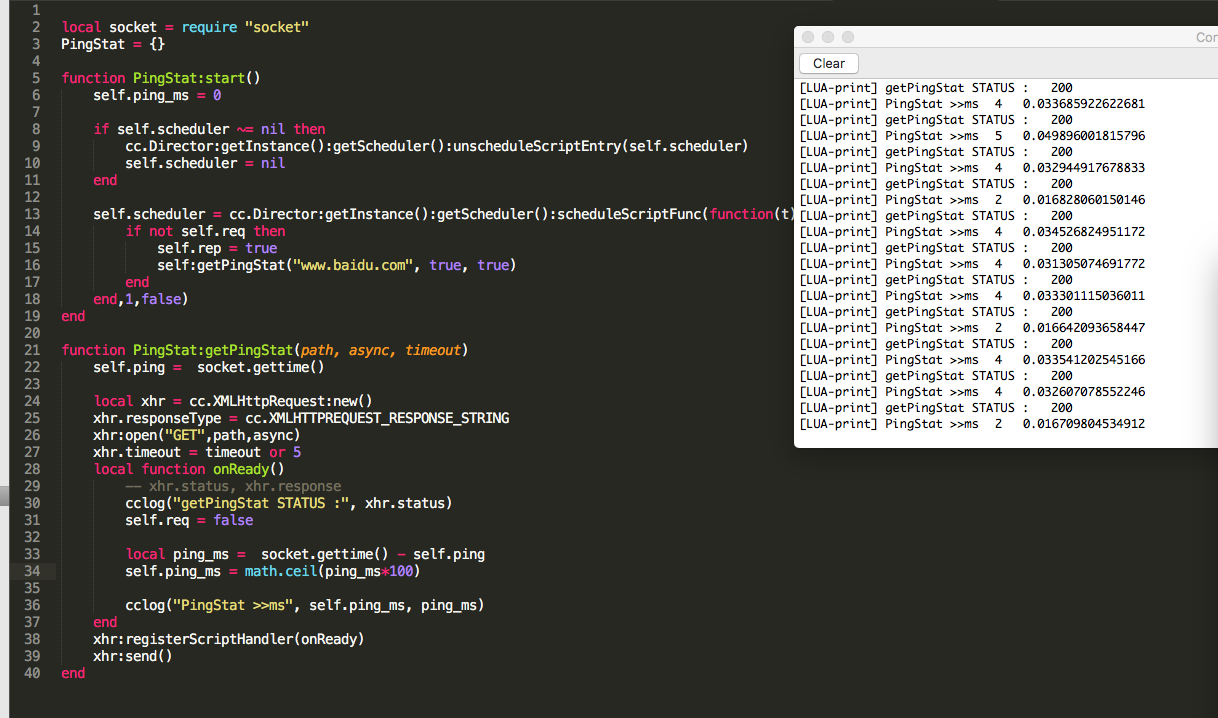Select console value 0.016642093658447

tap(1084, 328)
